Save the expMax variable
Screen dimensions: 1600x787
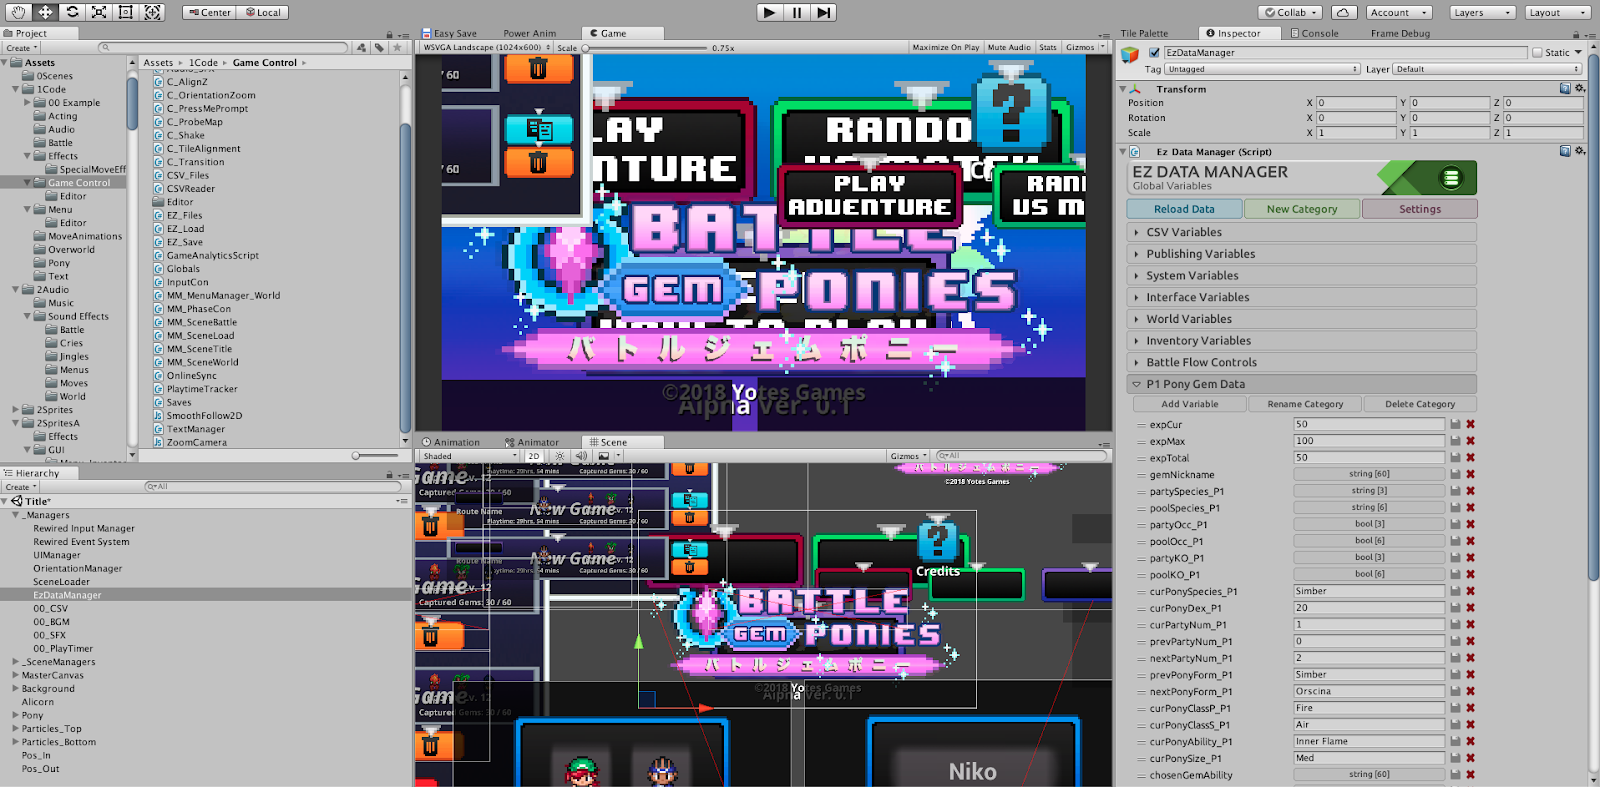(x=1456, y=441)
